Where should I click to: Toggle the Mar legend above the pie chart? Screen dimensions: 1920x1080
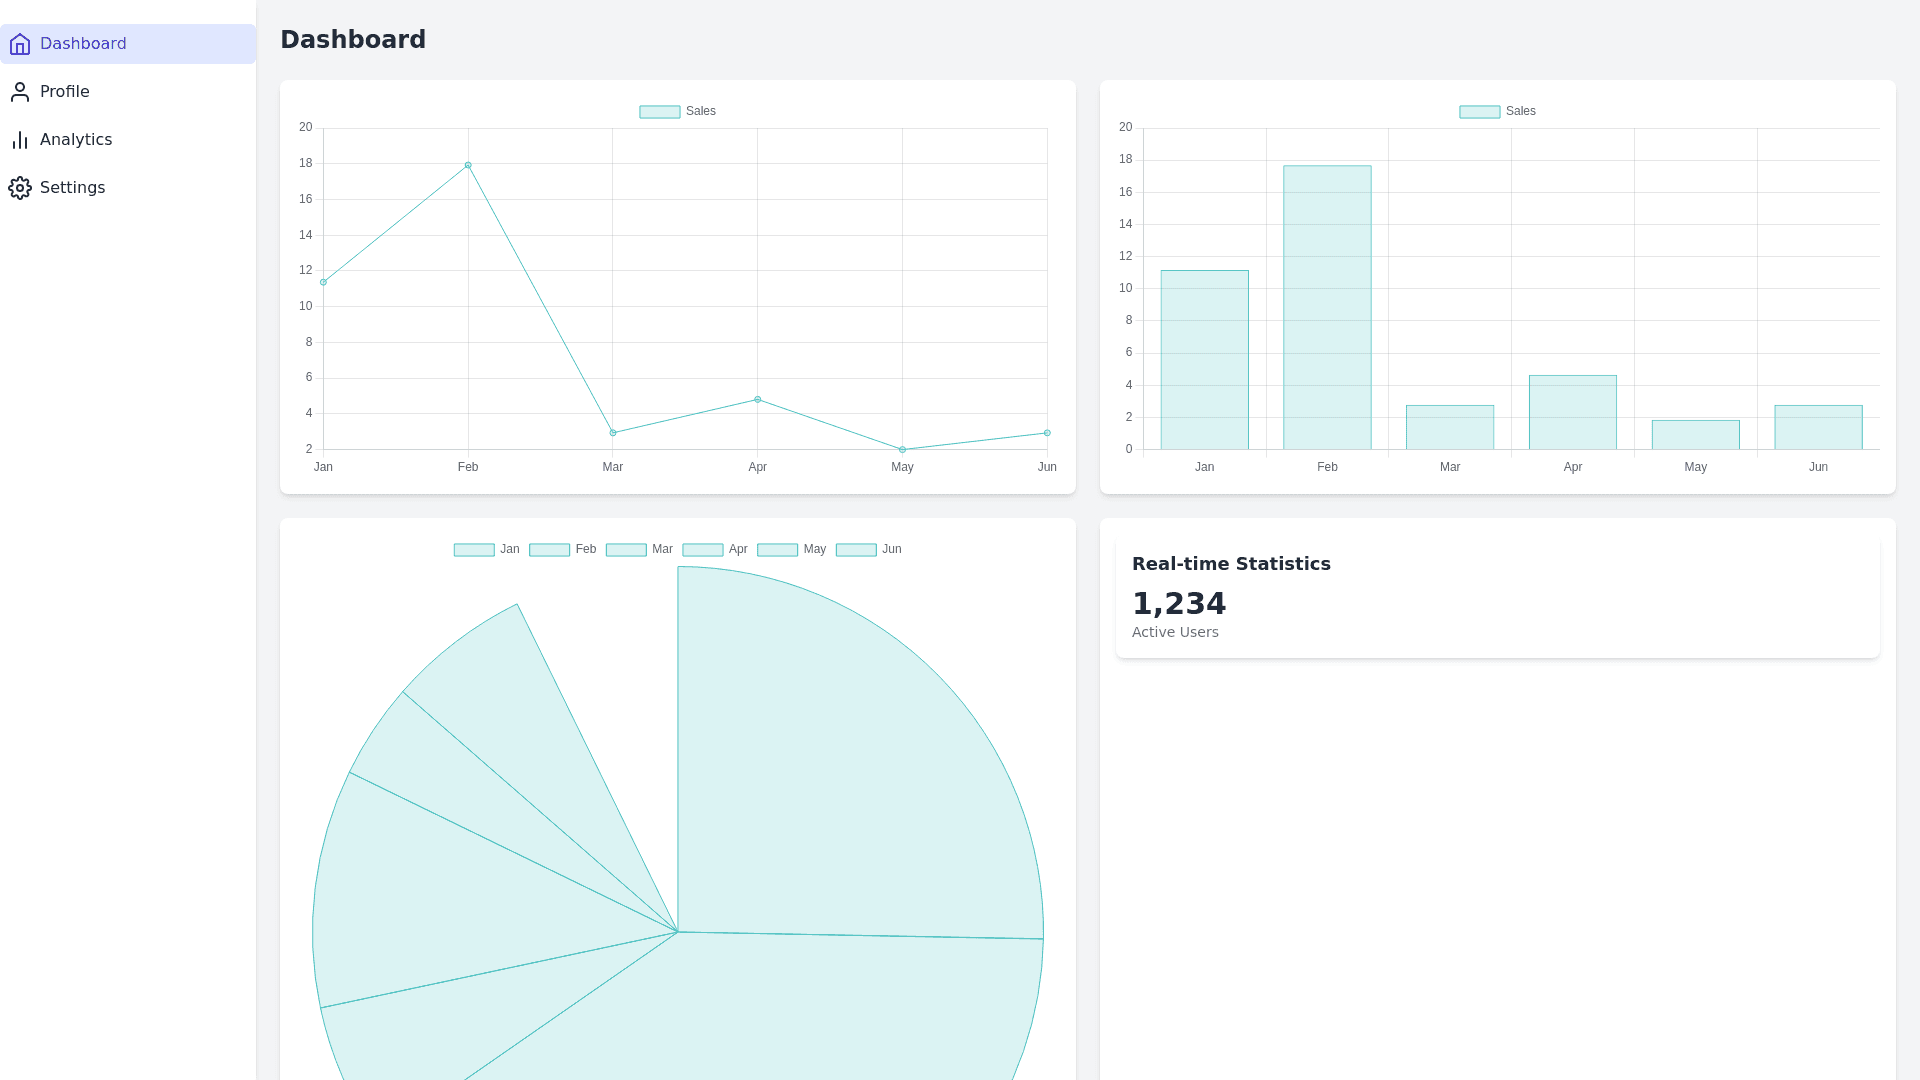[641, 549]
